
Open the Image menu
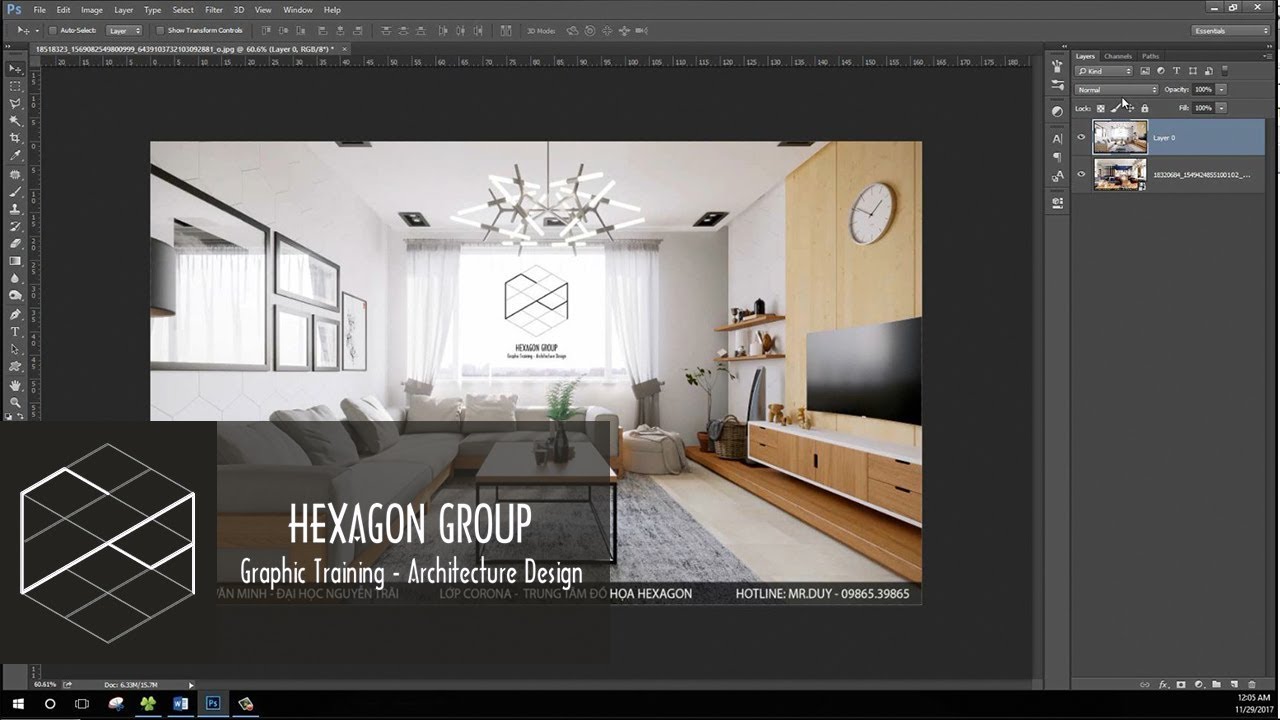point(92,10)
